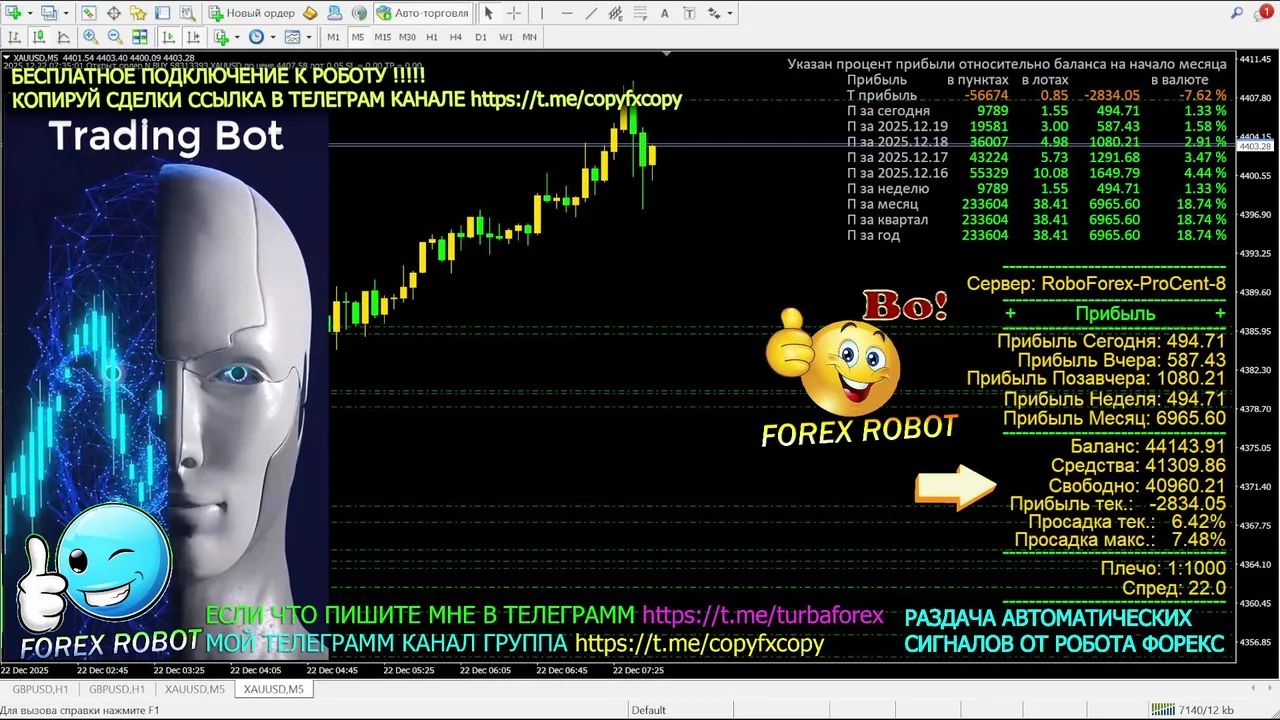The width and height of the screenshot is (1280, 720).
Task: Pick the vertical line drawing tool
Action: (542, 13)
